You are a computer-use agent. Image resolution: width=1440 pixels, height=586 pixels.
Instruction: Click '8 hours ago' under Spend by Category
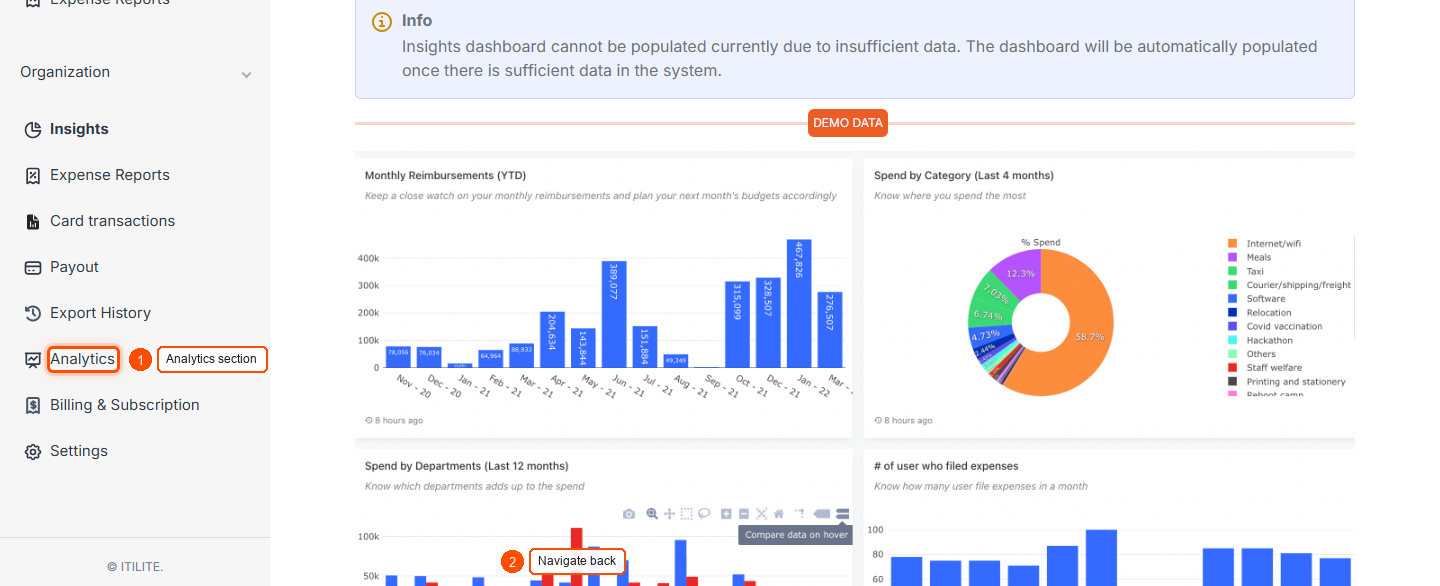point(907,420)
